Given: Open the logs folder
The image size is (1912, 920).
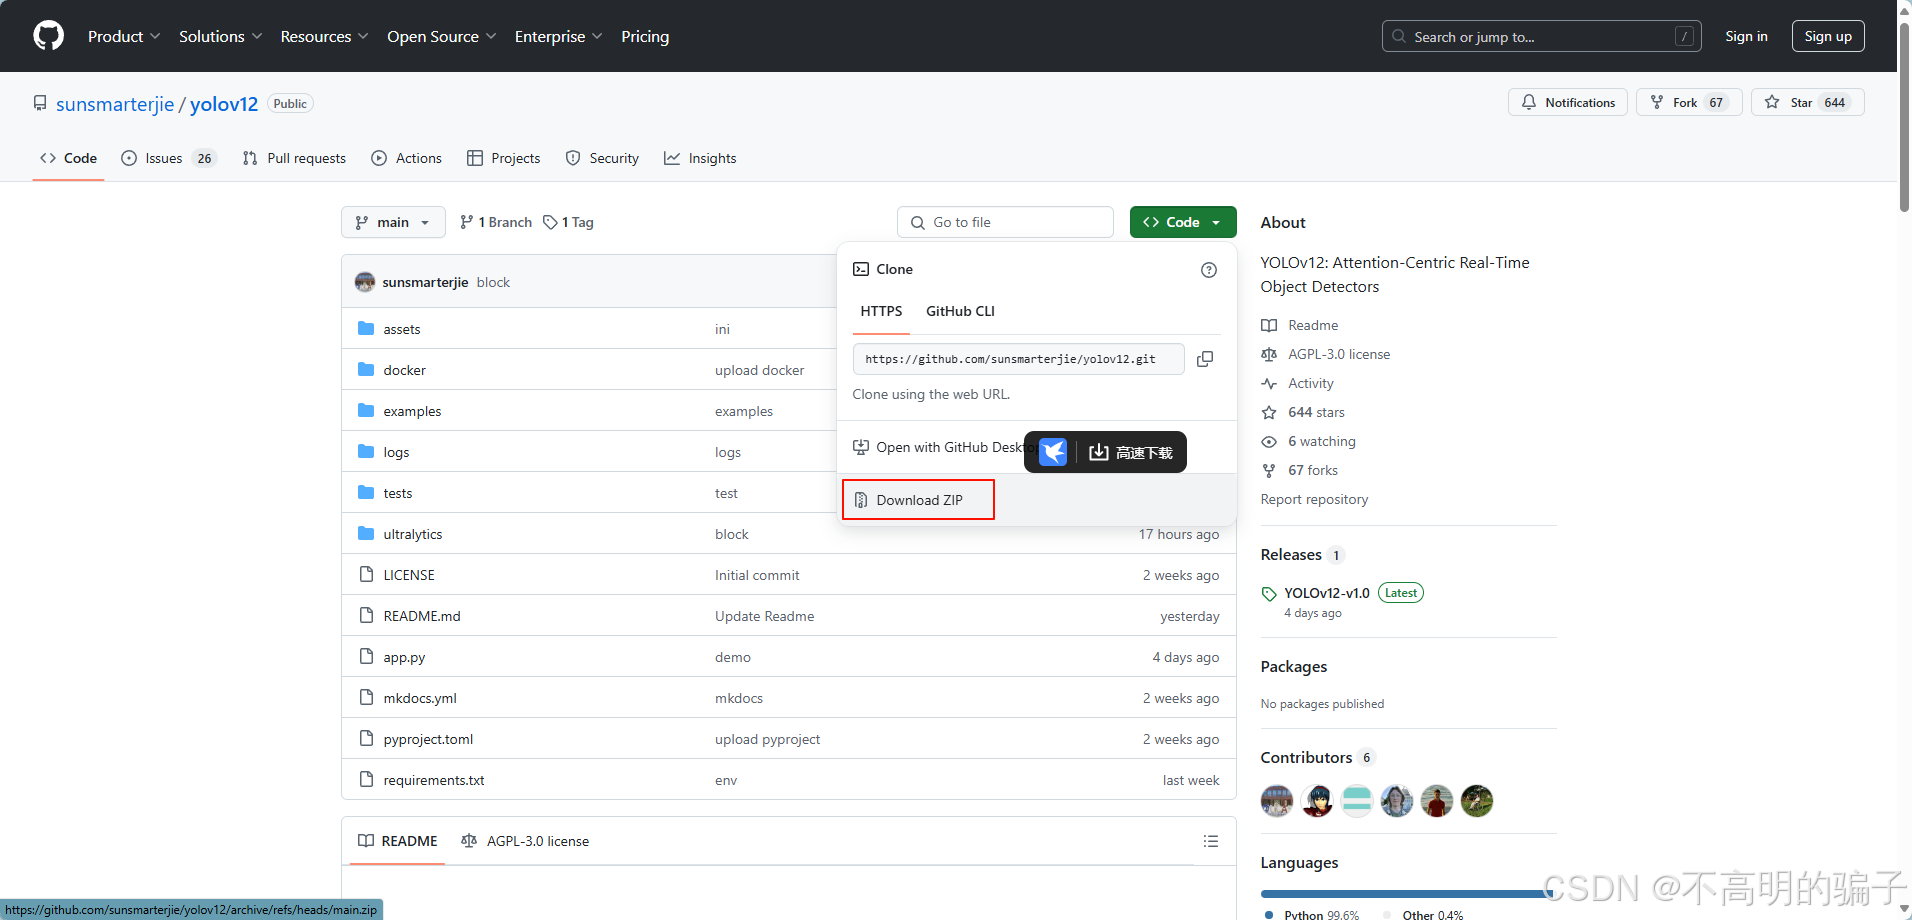Looking at the screenshot, I should point(396,452).
